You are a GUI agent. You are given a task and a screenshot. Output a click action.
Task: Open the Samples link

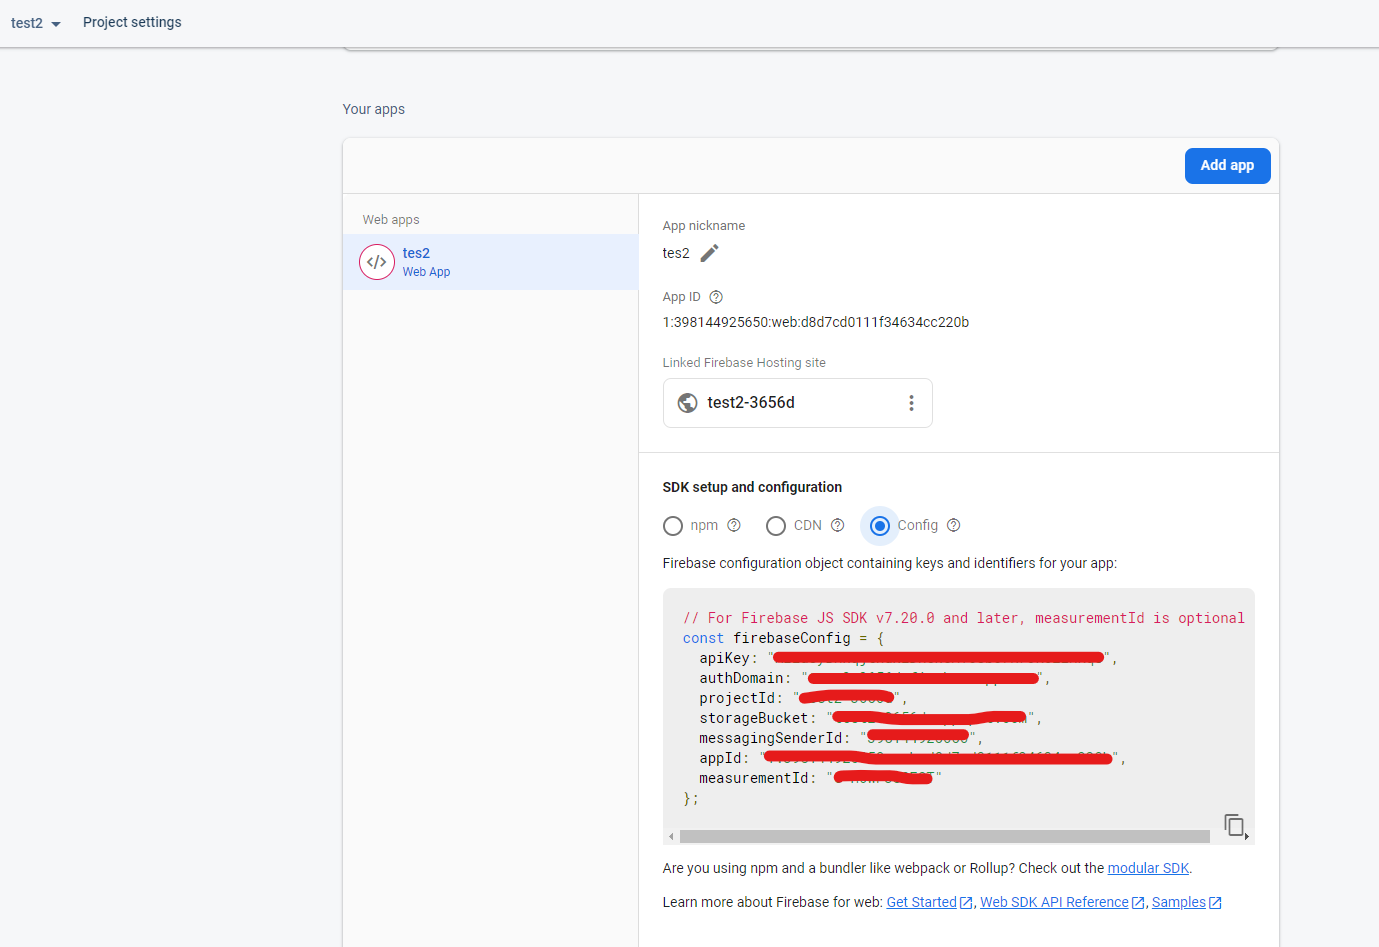click(1180, 901)
